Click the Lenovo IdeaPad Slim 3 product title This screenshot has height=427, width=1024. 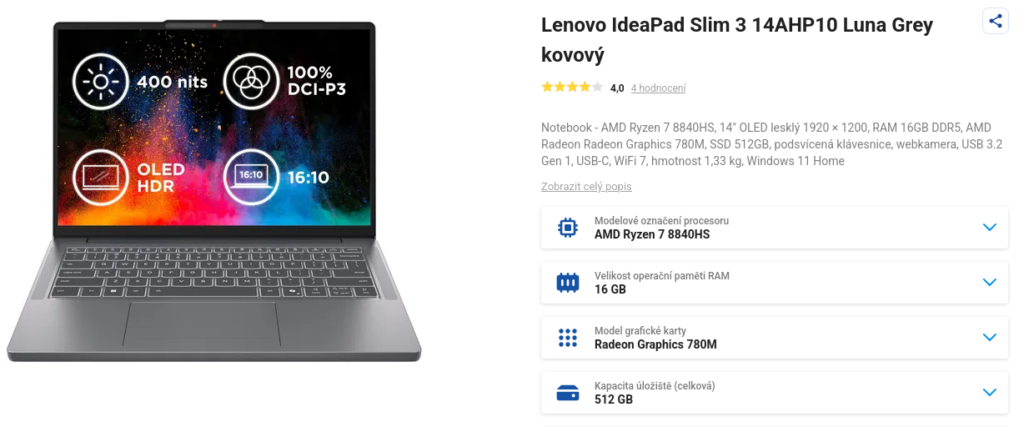pyautogui.click(x=737, y=40)
